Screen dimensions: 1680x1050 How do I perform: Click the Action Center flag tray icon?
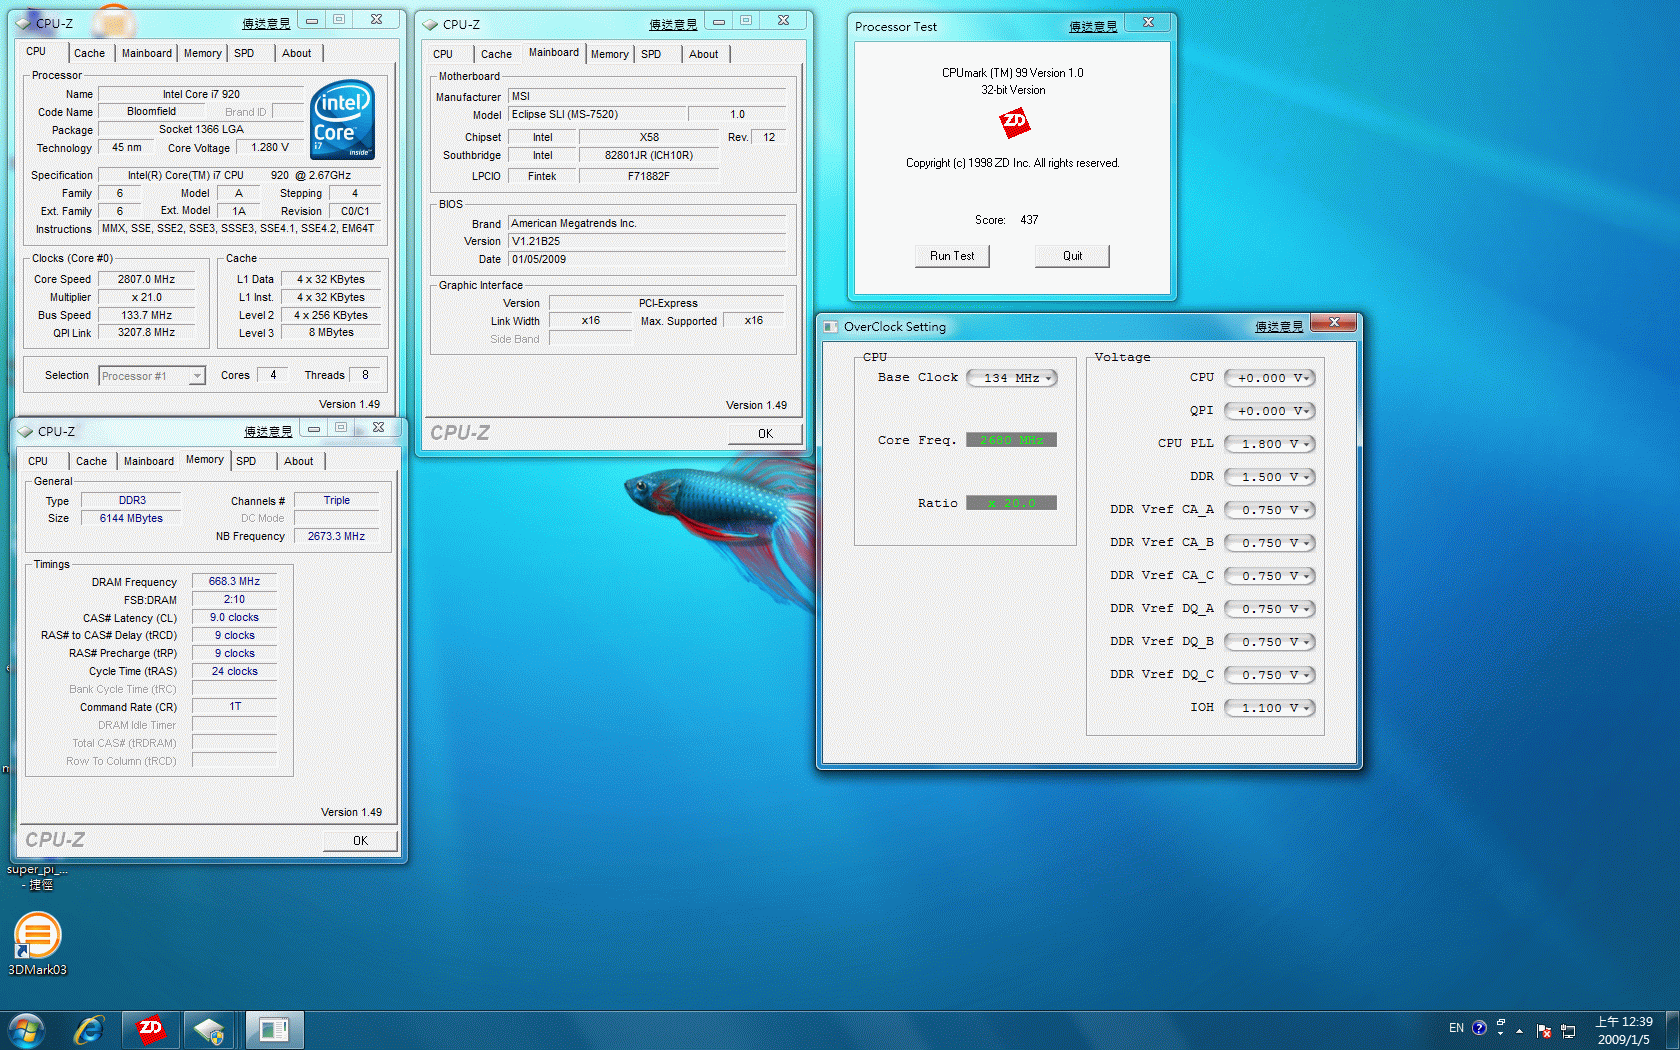[1543, 1030]
